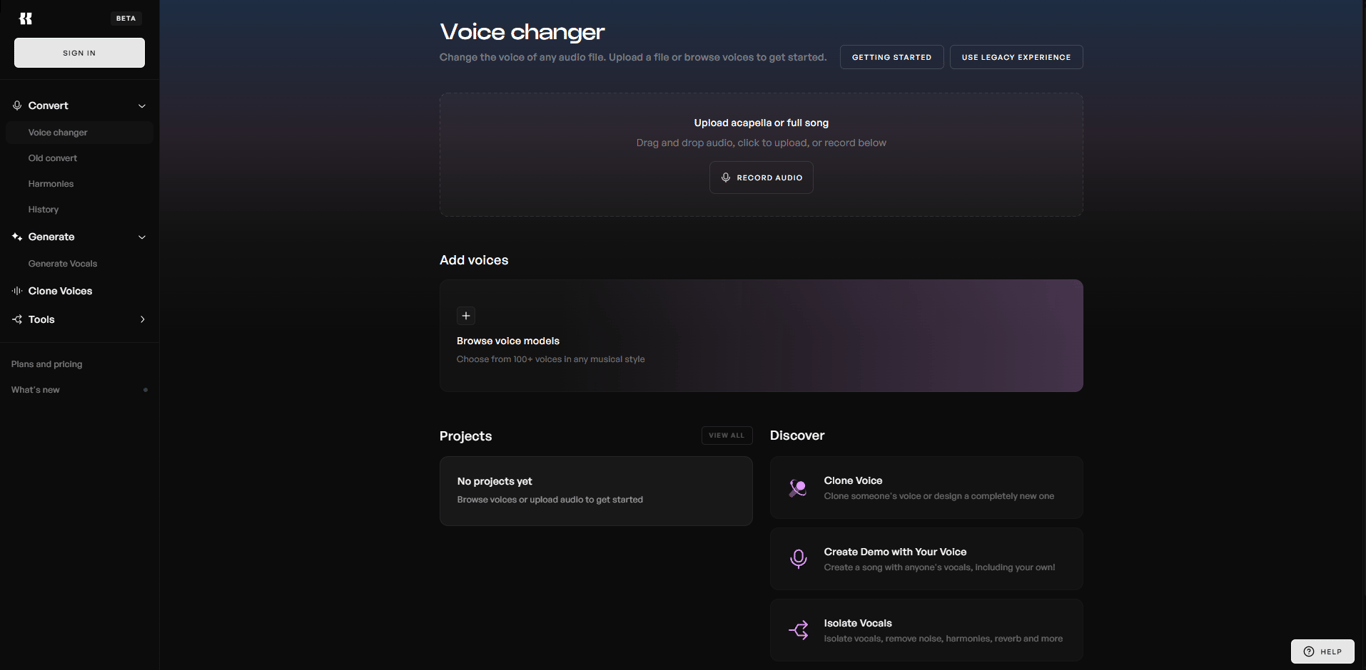Click the sparkle icon beside Generate
Viewport: 1366px width, 670px height.
[x=17, y=237]
